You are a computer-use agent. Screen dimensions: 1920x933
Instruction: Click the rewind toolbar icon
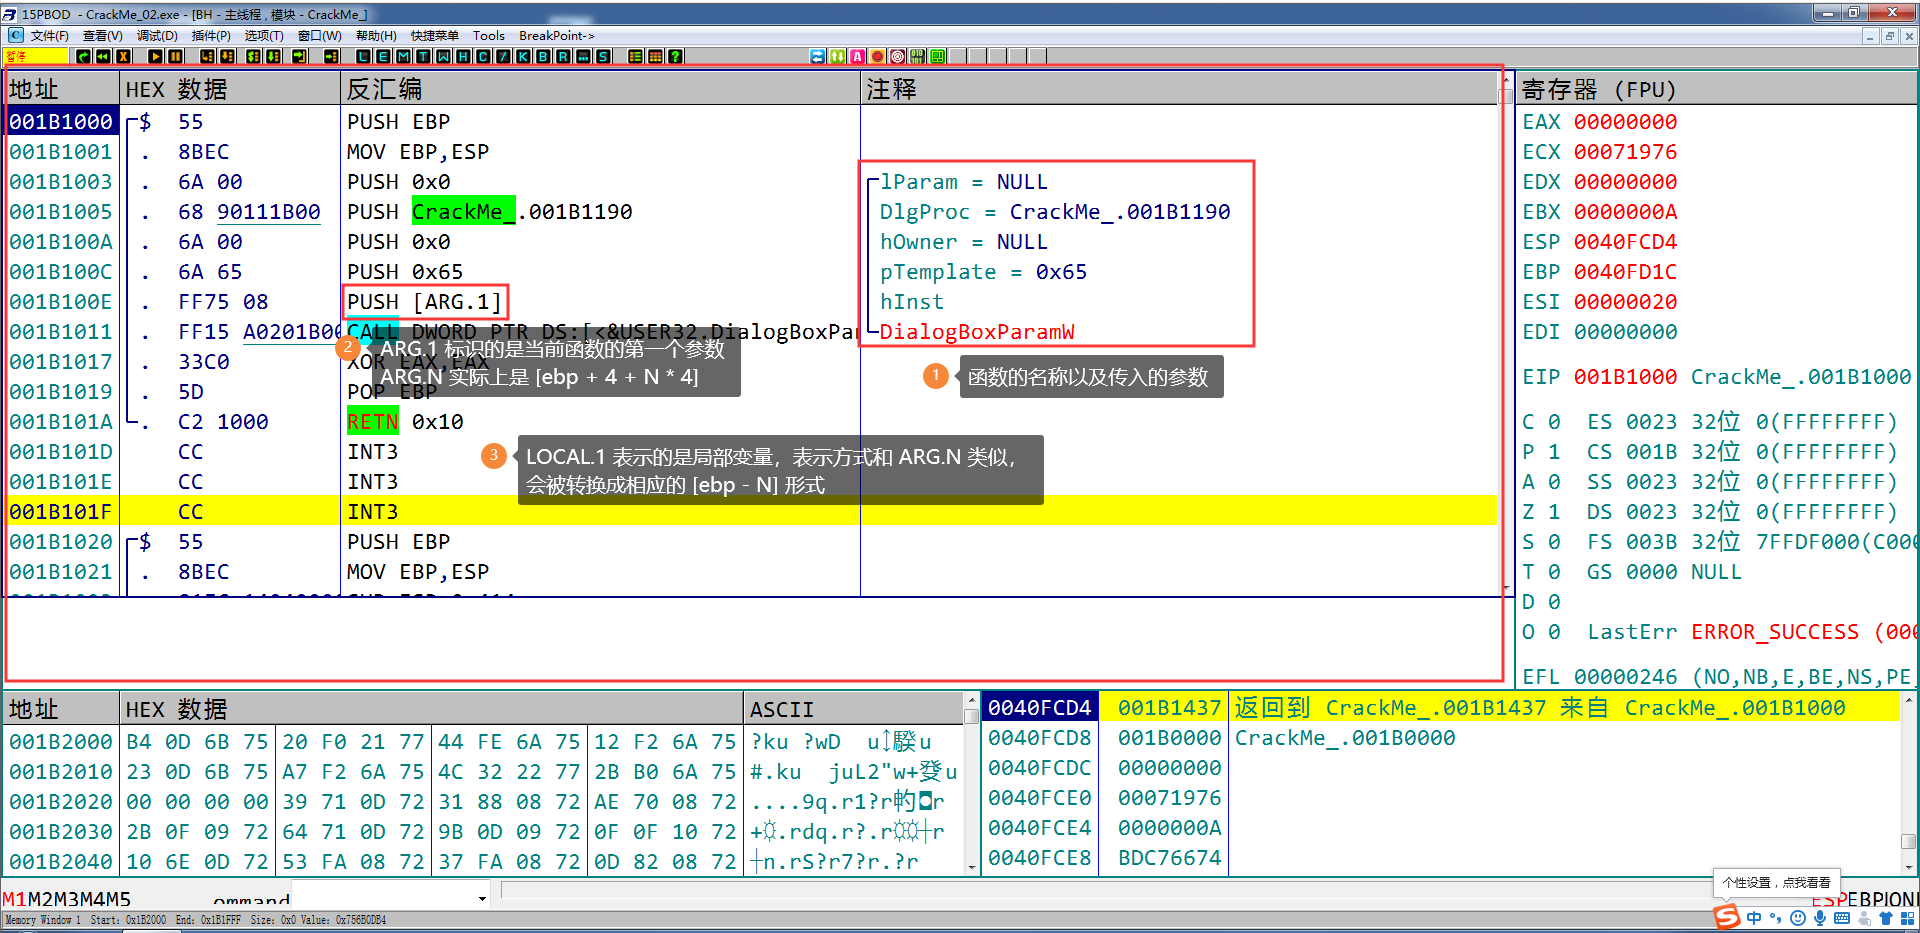click(103, 56)
